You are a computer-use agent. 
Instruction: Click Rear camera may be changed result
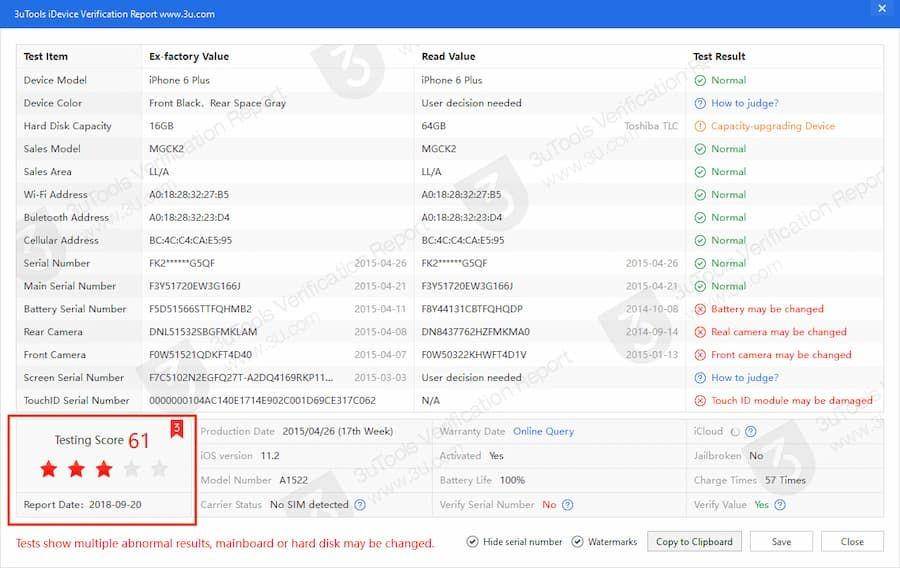click(778, 332)
